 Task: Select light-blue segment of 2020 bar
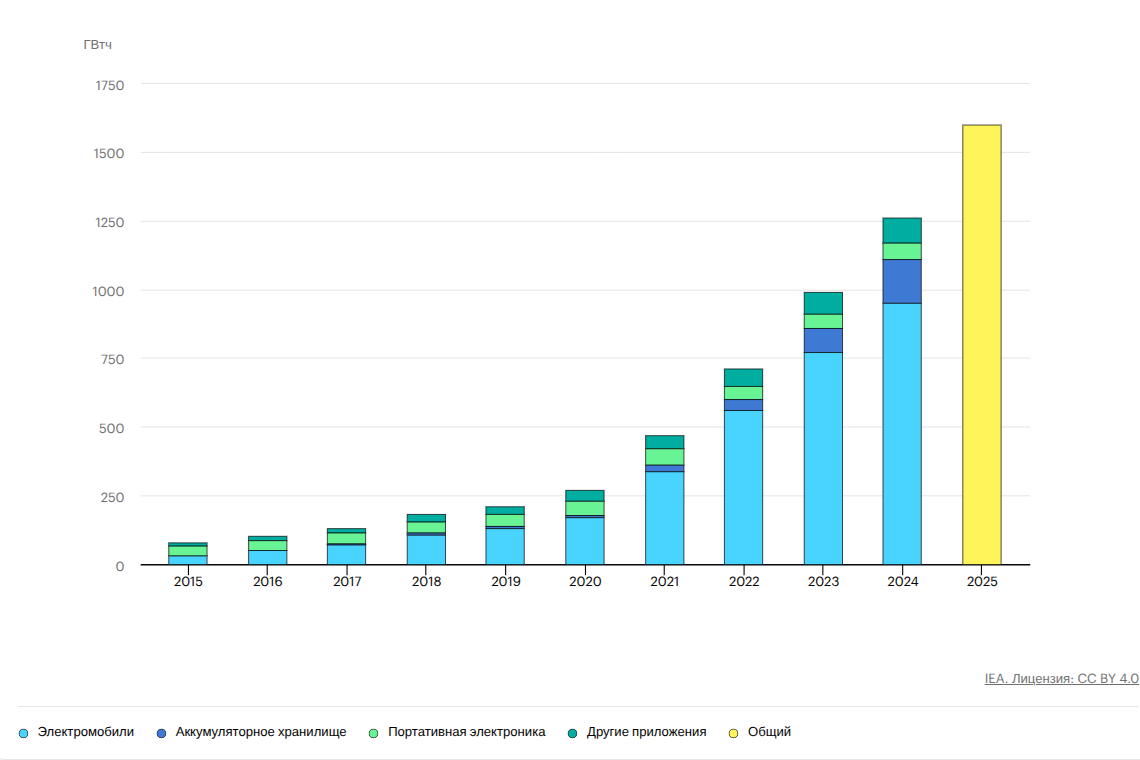[x=585, y=541]
